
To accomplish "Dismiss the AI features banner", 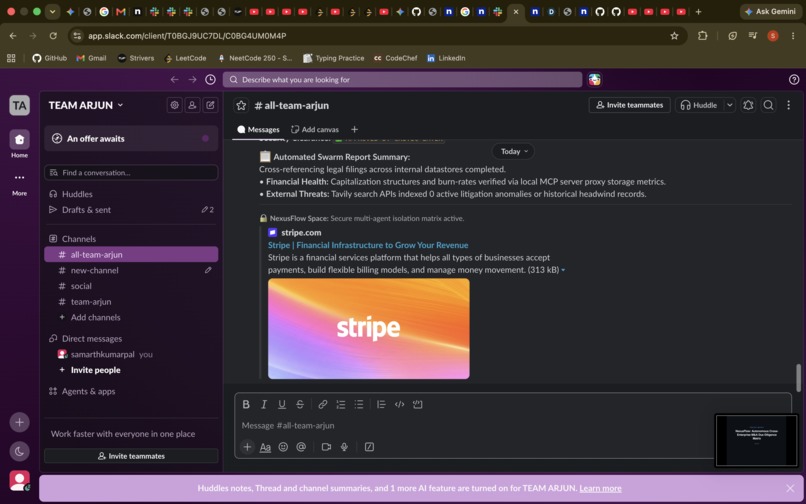I will tap(790, 488).
